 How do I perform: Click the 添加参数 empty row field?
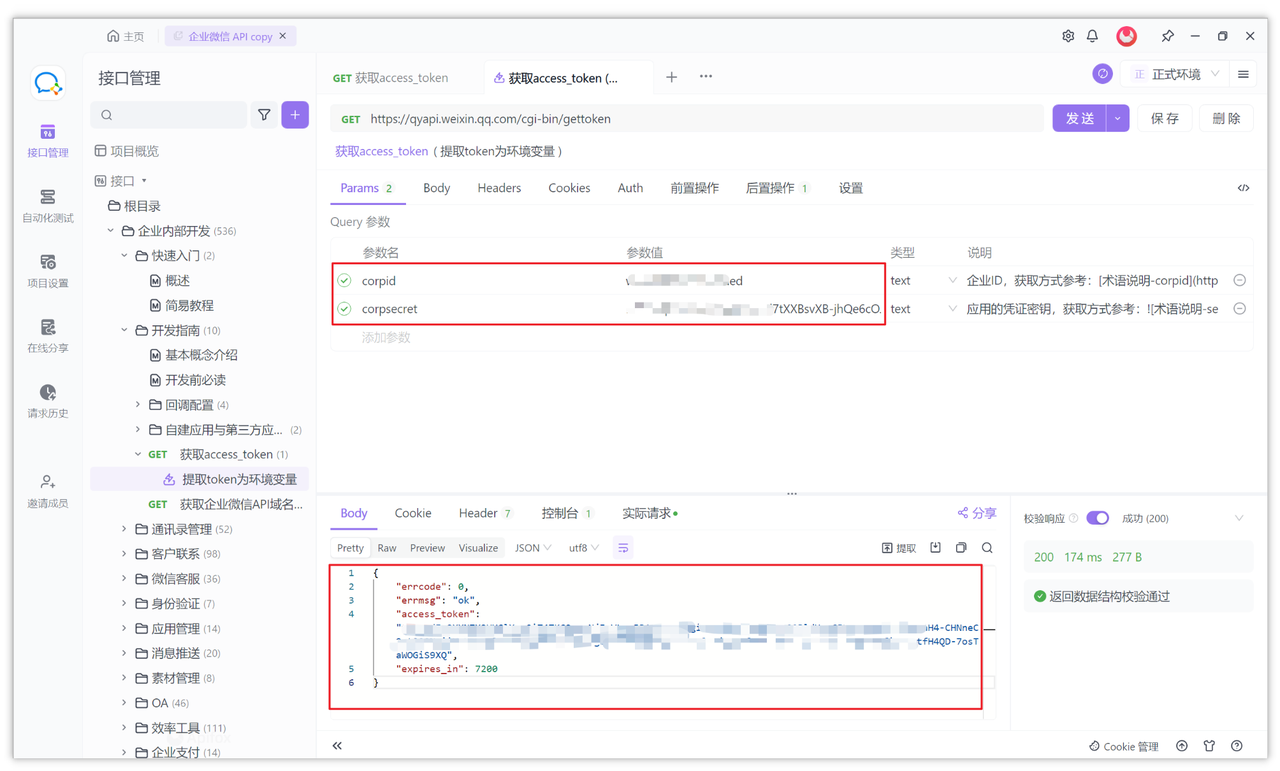(386, 338)
